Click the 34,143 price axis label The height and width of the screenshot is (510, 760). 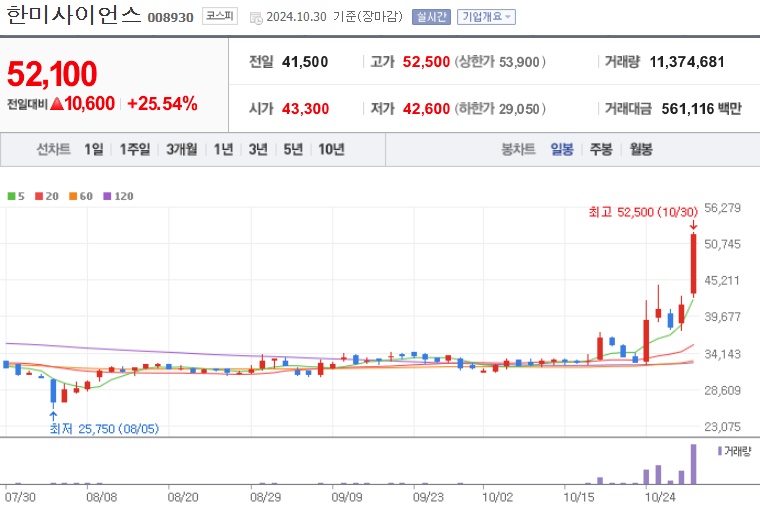coord(722,354)
